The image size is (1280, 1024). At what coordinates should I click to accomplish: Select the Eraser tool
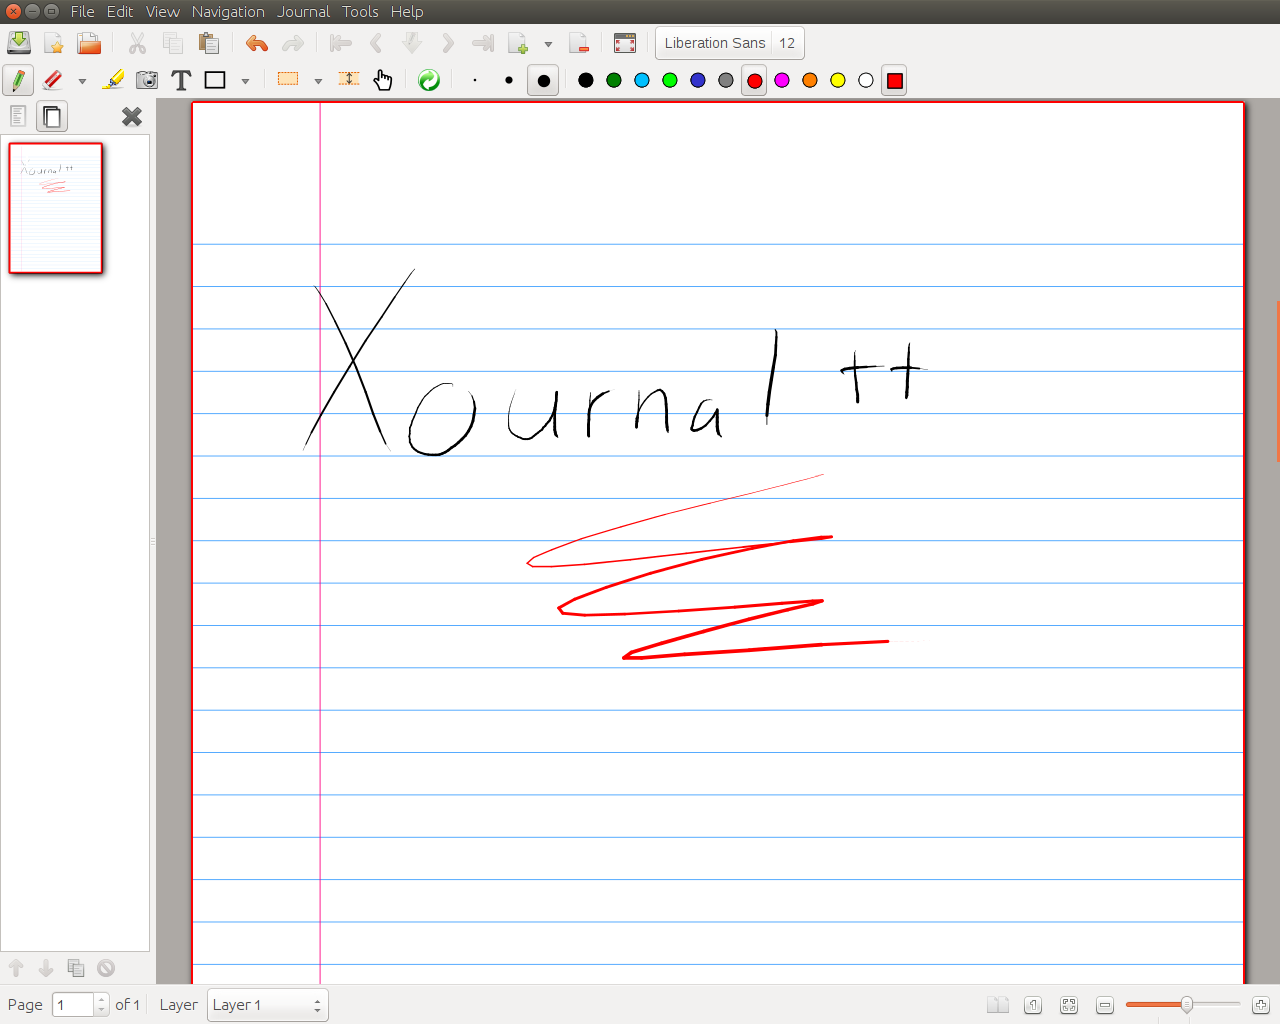(53, 80)
